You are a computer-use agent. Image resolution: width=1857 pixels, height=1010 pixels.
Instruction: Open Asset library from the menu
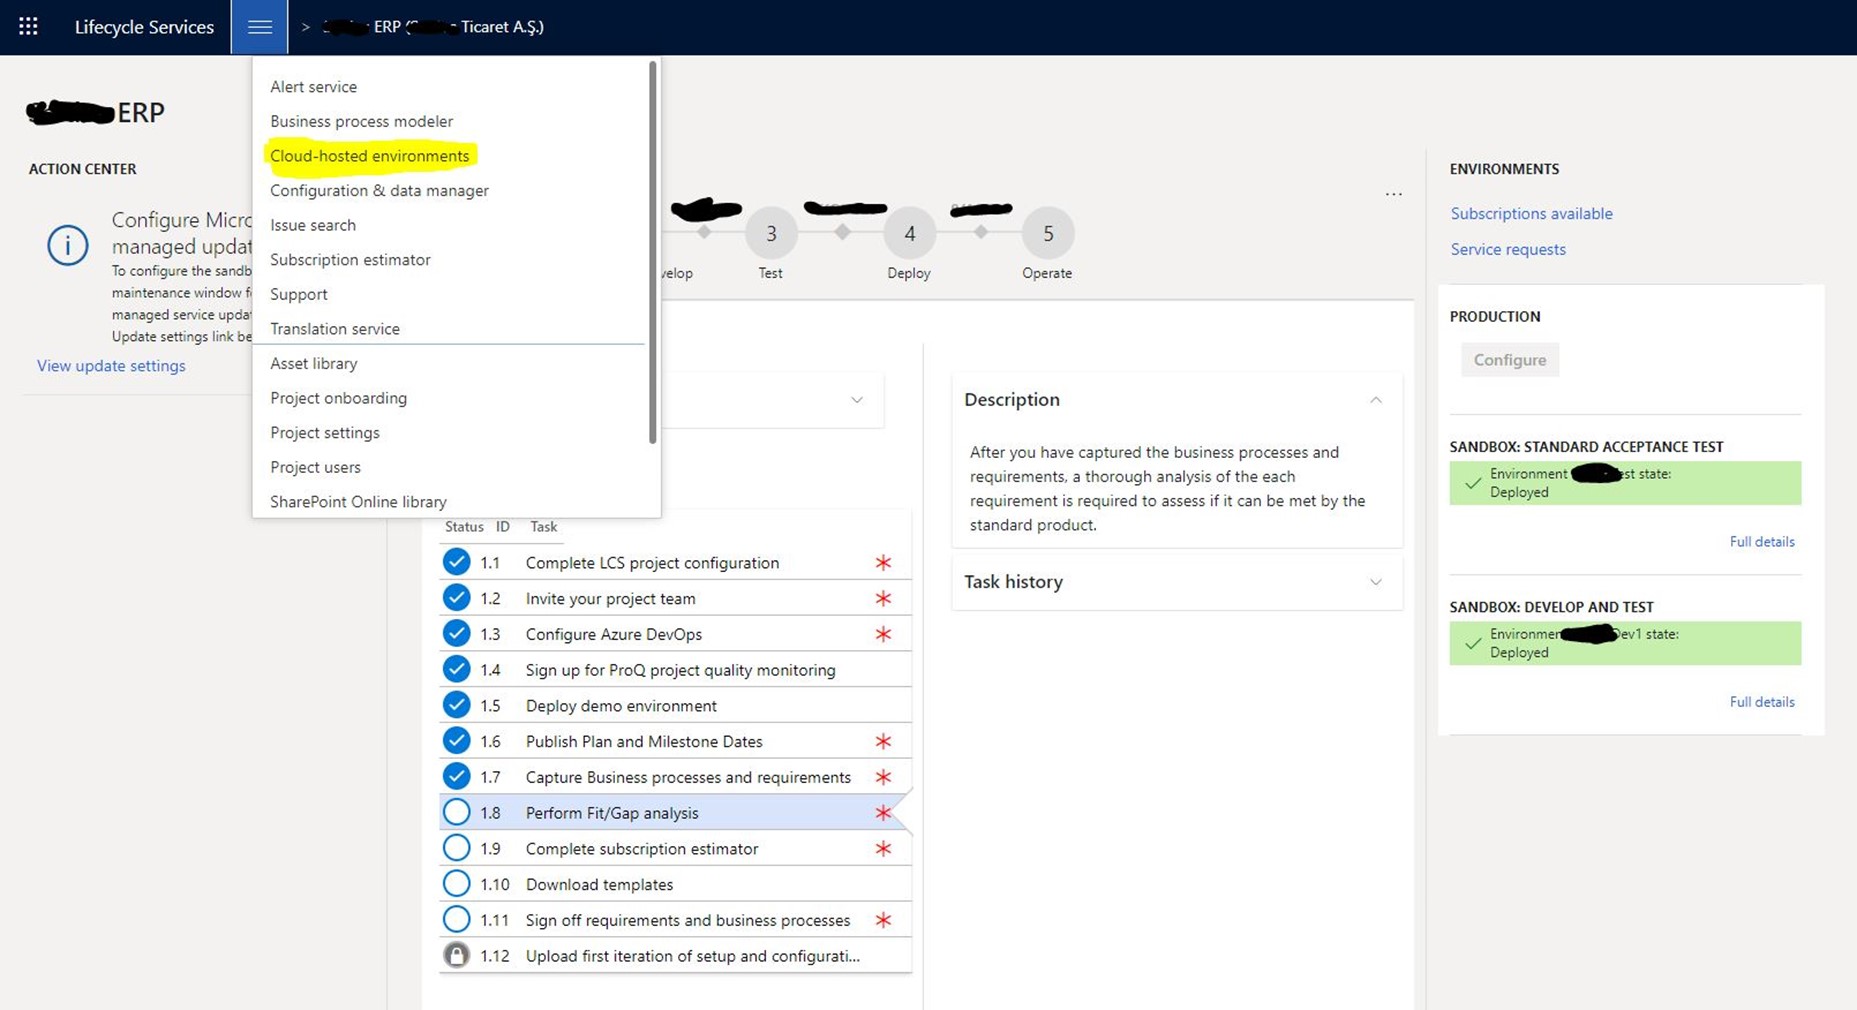pos(313,364)
